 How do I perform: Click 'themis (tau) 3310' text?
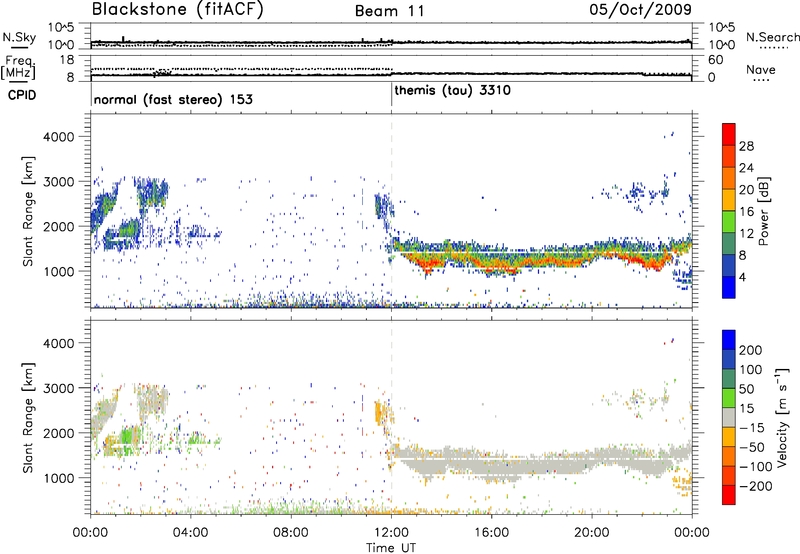[452, 90]
